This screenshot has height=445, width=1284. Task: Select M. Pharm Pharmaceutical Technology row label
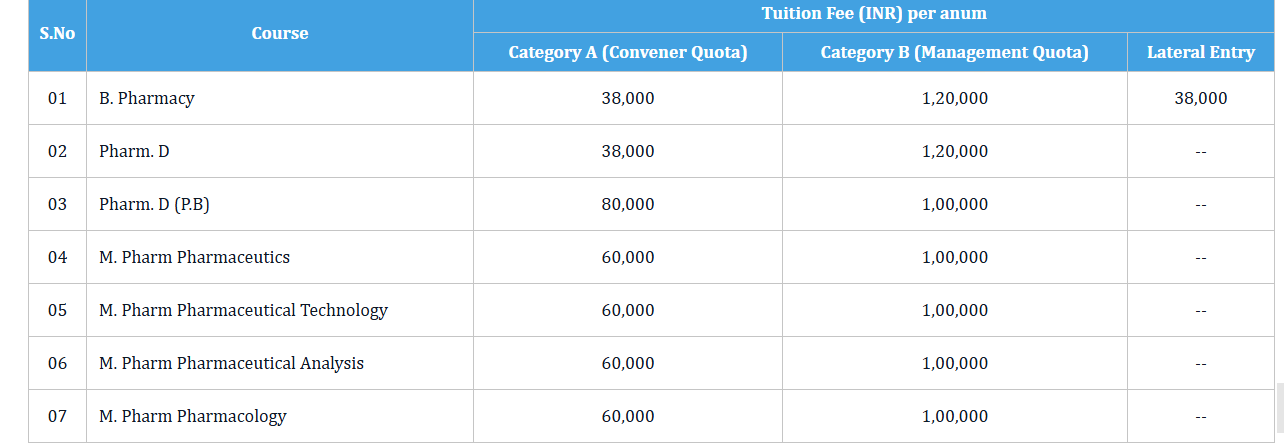click(243, 310)
